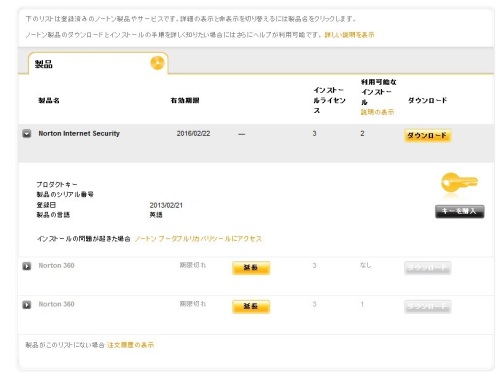The width and height of the screenshot is (500, 382).
Task: Click greyed download button in the Norton 360 row showing 'なし'
Action: [x=428, y=268]
